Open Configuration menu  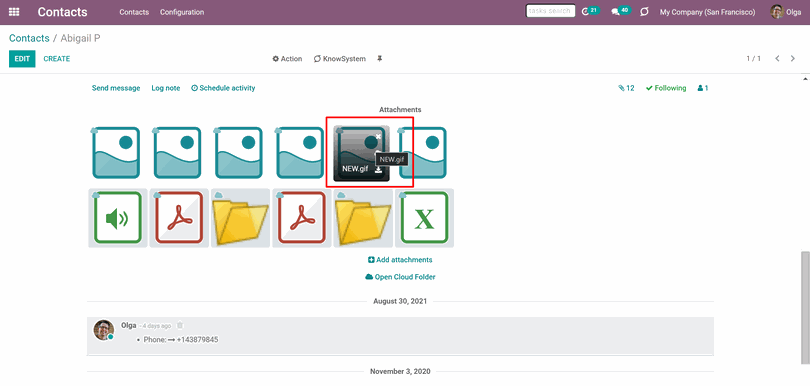182,12
